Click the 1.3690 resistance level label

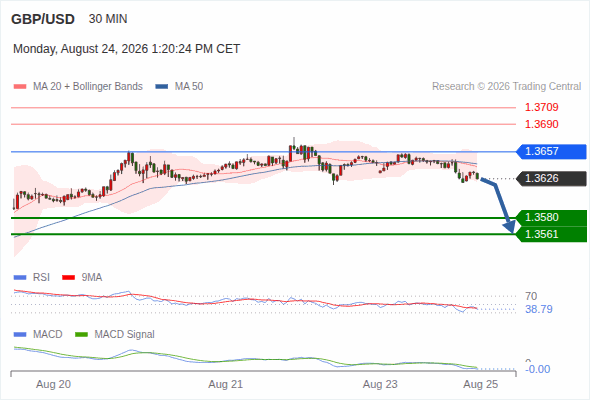[541, 124]
